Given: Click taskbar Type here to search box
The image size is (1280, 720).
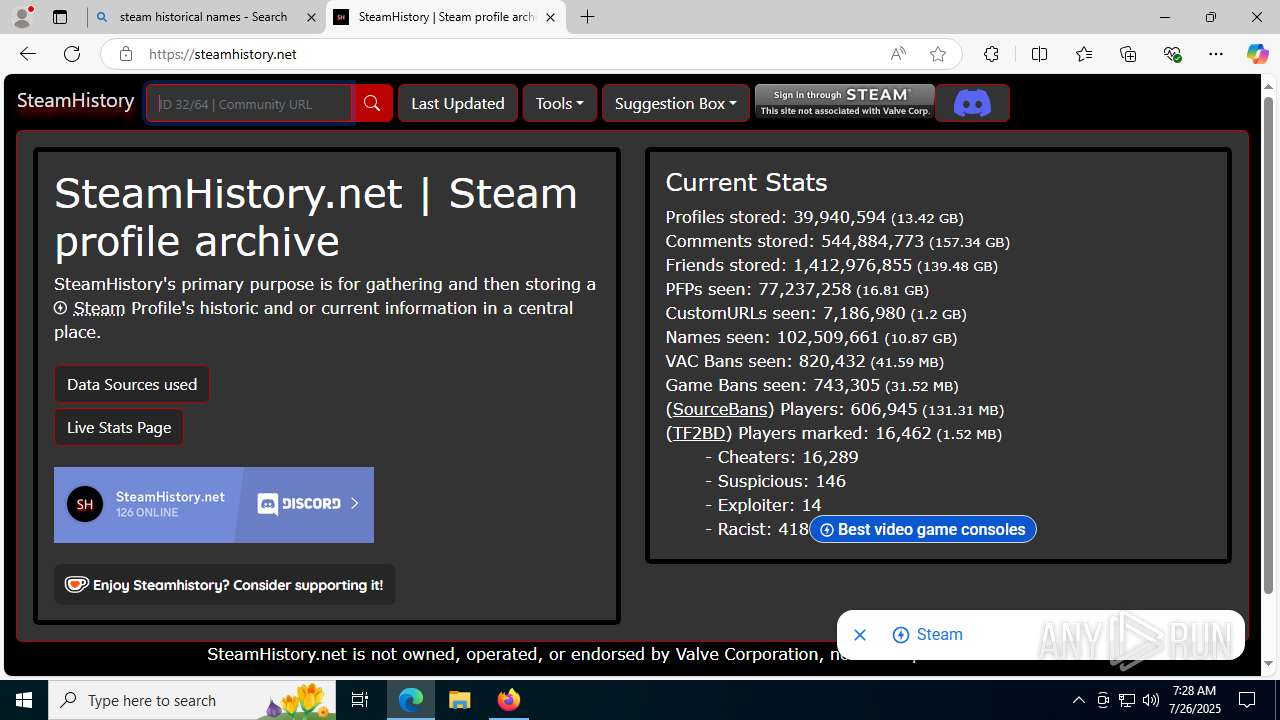Looking at the screenshot, I should (192, 700).
